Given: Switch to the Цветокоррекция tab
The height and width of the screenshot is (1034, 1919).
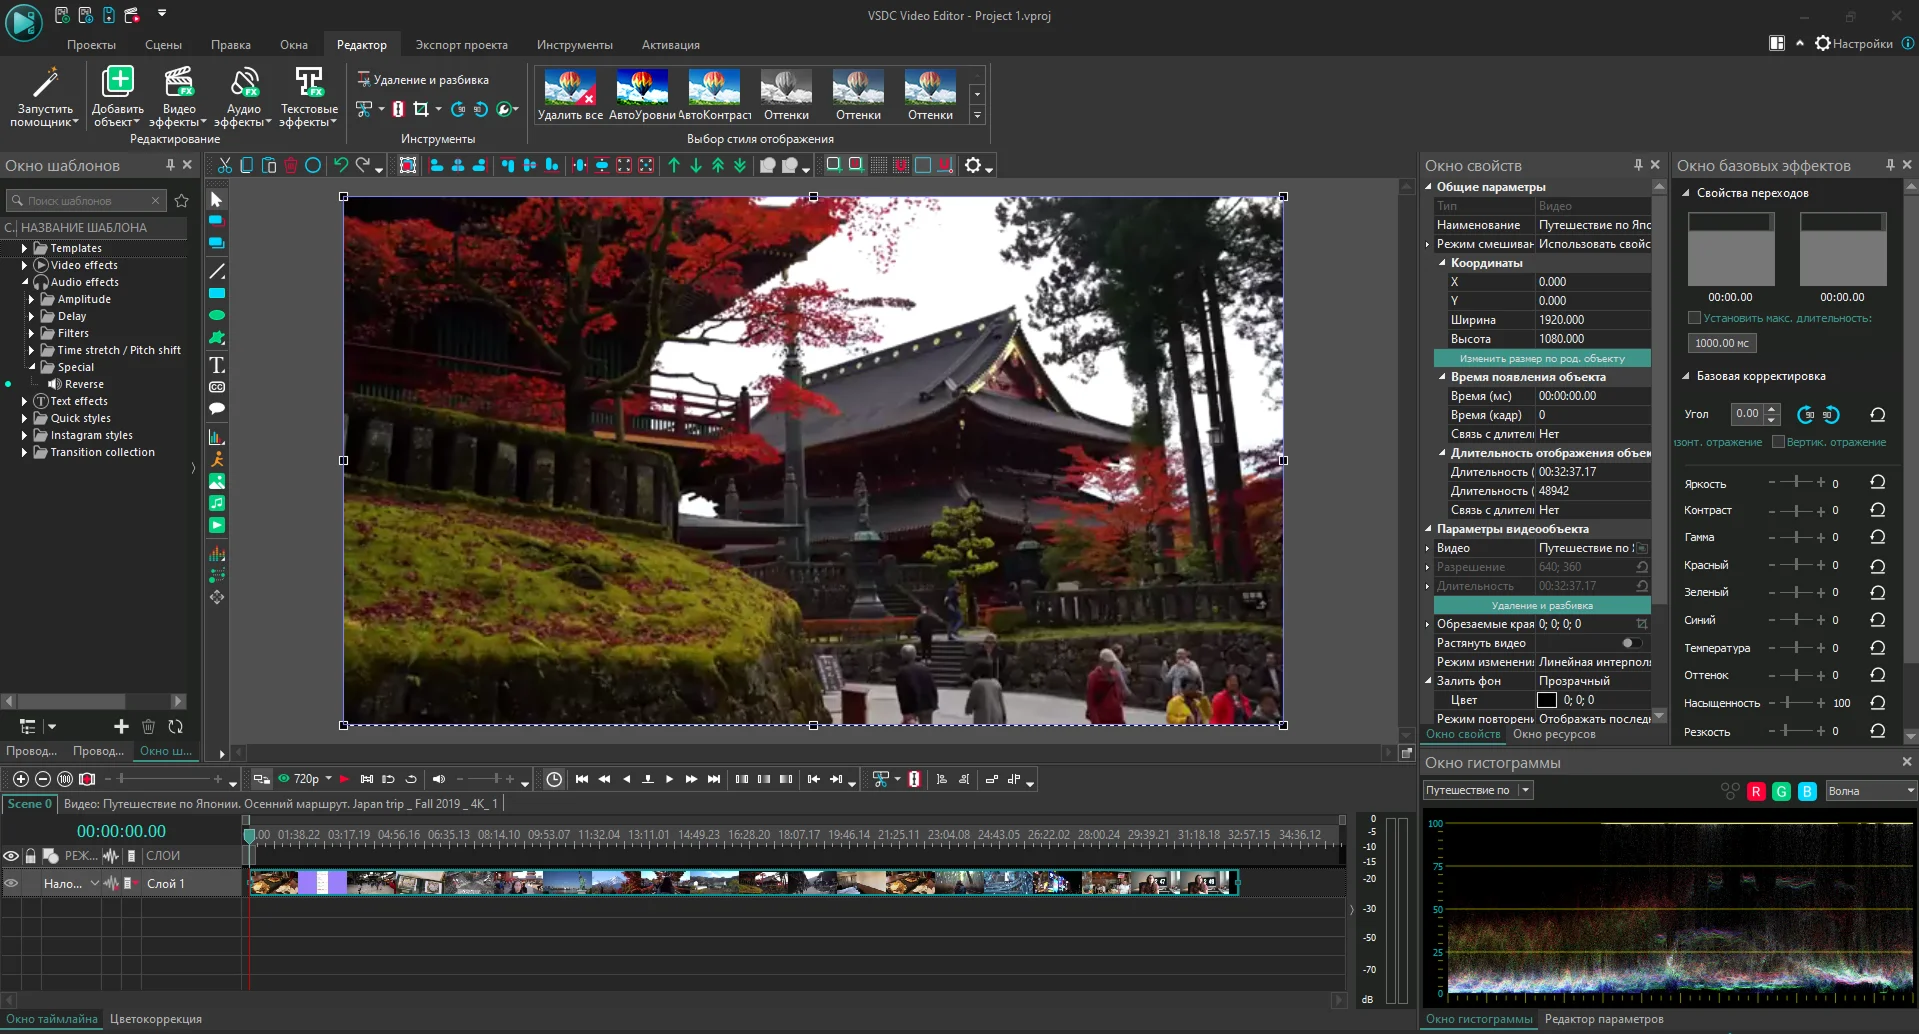Looking at the screenshot, I should (156, 1019).
